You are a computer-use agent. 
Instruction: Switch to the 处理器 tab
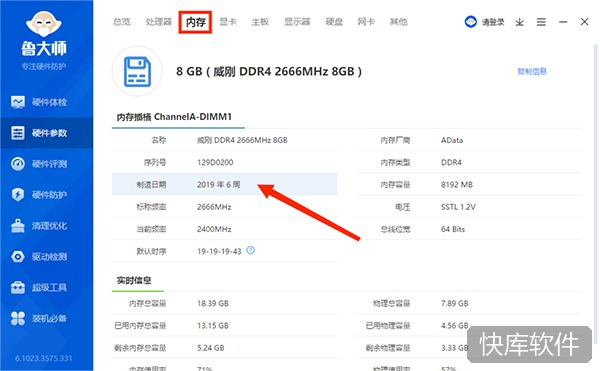coord(158,22)
